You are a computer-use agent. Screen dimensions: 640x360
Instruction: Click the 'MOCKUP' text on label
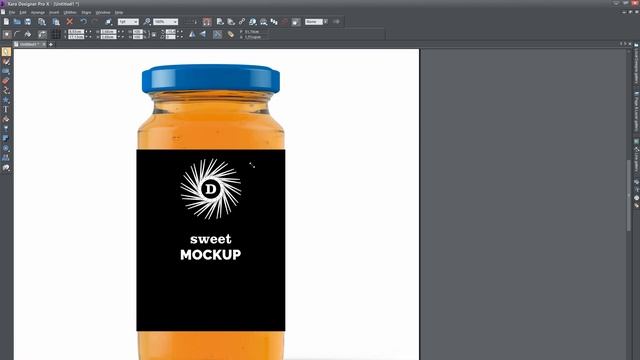point(211,255)
